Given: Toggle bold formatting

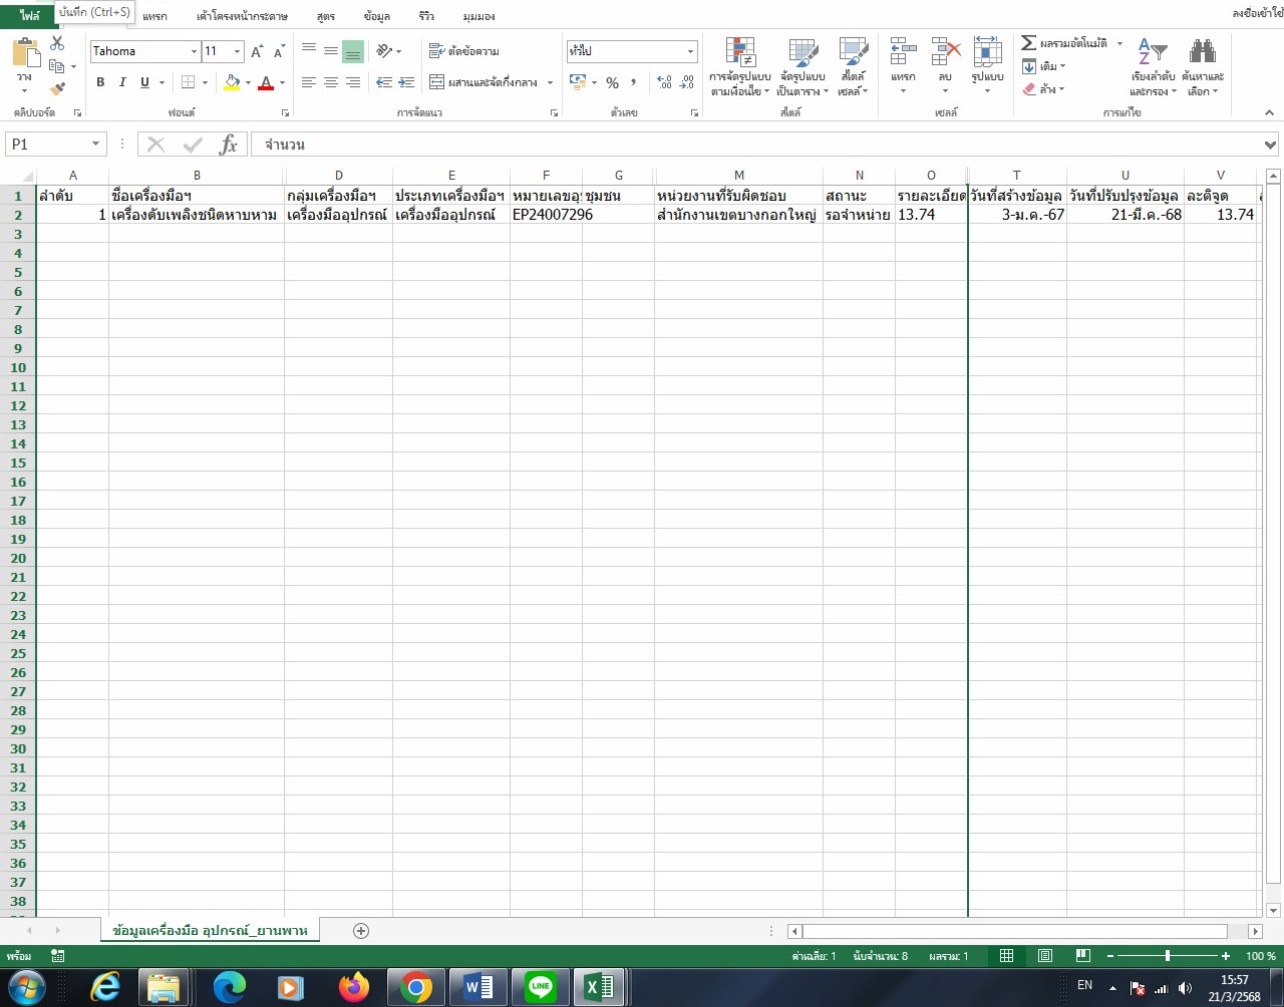Looking at the screenshot, I should pos(100,83).
